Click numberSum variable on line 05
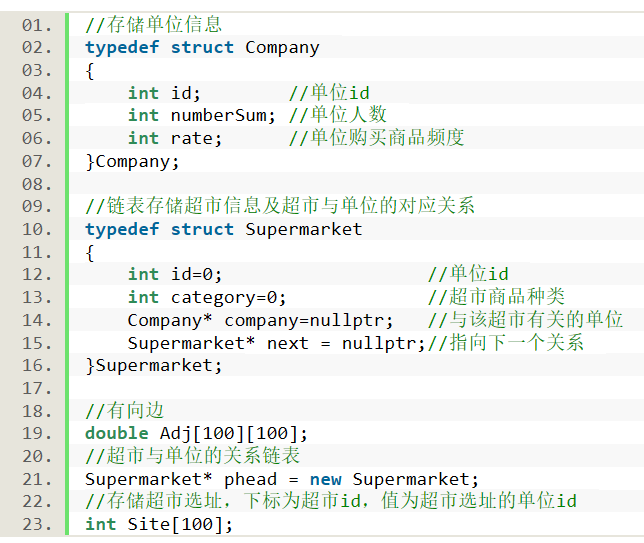 pos(223,115)
